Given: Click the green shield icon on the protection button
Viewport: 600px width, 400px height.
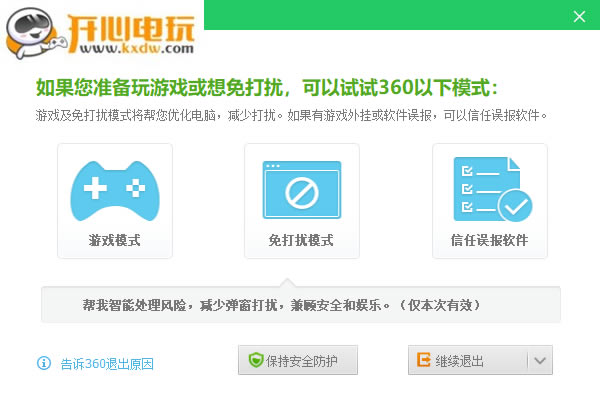Looking at the screenshot, I should (x=255, y=361).
